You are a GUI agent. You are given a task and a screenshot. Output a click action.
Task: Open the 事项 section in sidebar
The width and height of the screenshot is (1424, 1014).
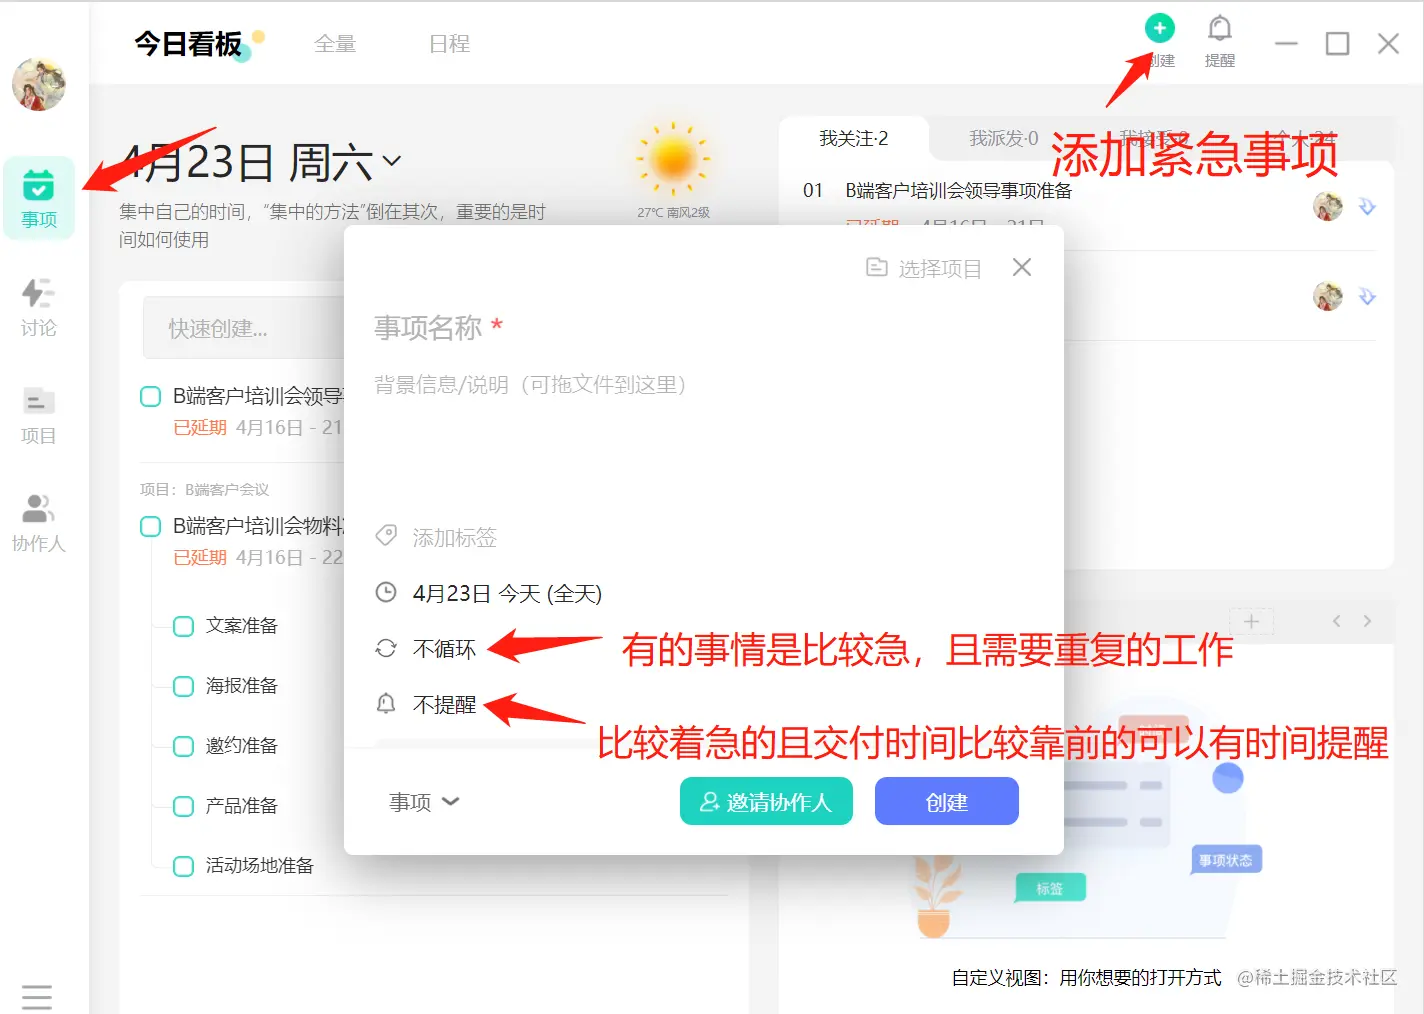point(39,198)
